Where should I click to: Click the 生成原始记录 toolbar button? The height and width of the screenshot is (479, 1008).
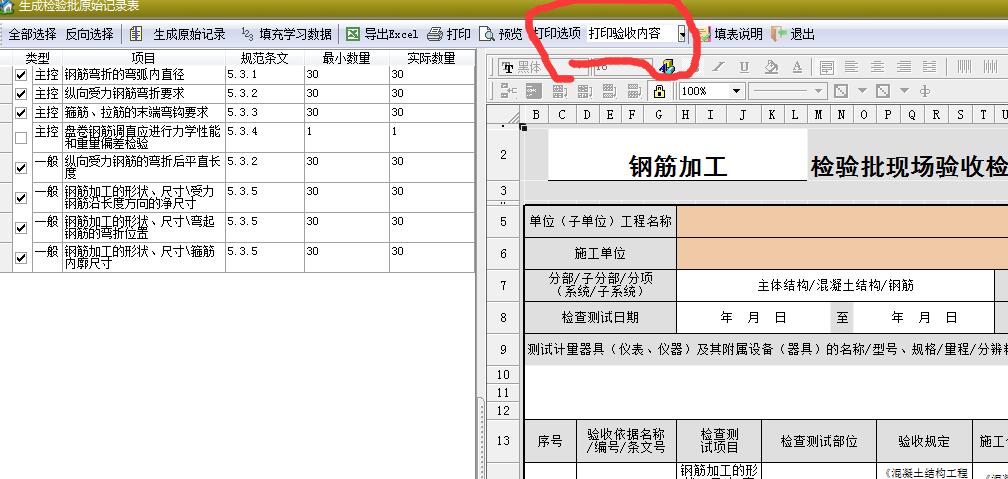[x=180, y=34]
